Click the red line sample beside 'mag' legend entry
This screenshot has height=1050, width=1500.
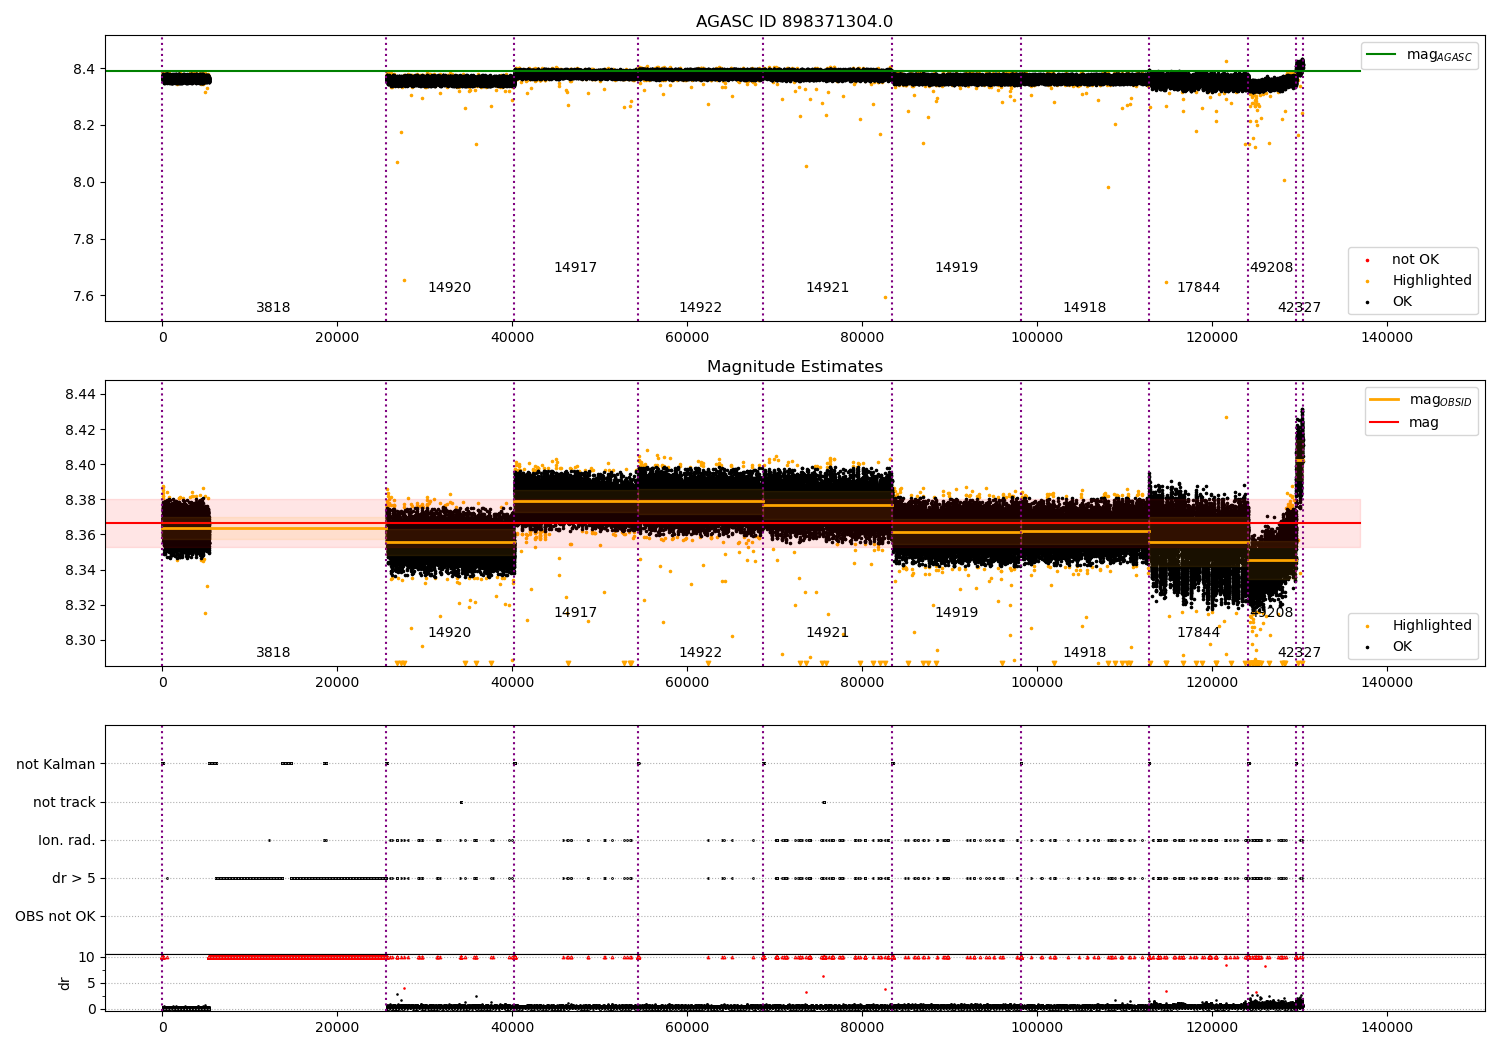(x=1384, y=423)
